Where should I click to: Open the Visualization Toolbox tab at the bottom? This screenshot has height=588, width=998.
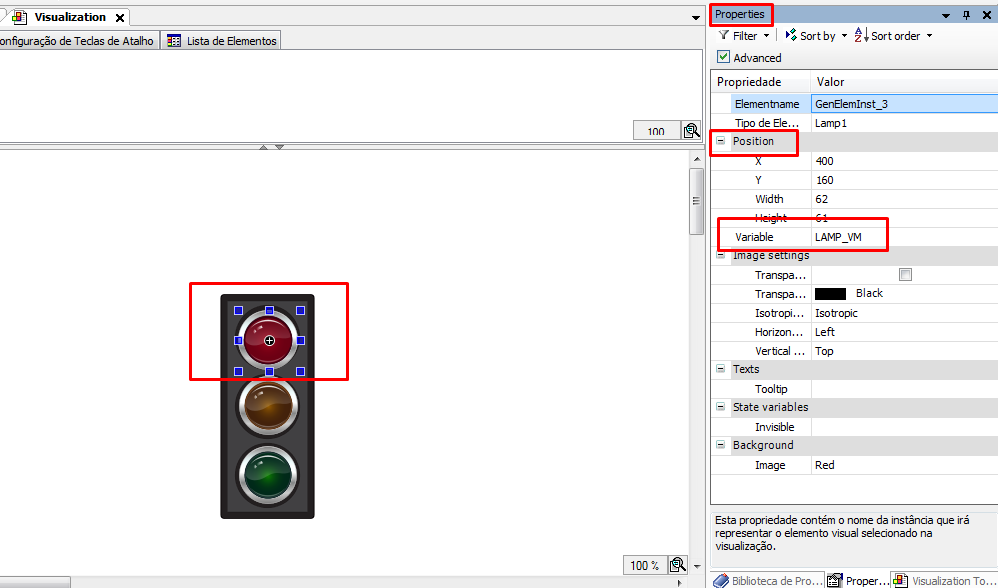click(945, 579)
